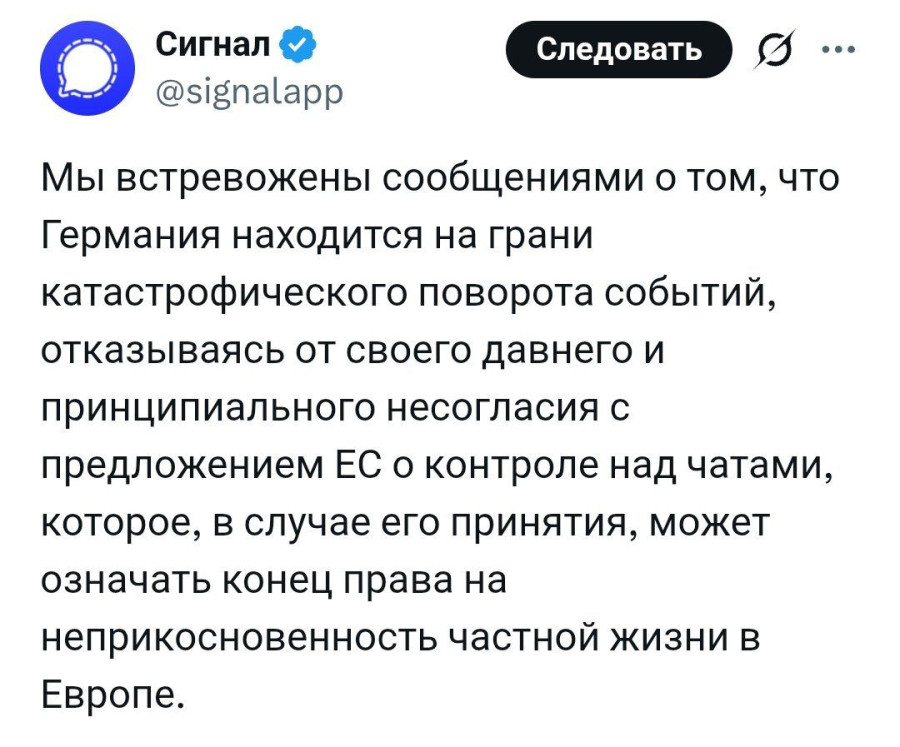Image resolution: width=900 pixels, height=747 pixels.
Task: Click the Grok slashed-circle icon
Action: click(x=773, y=50)
